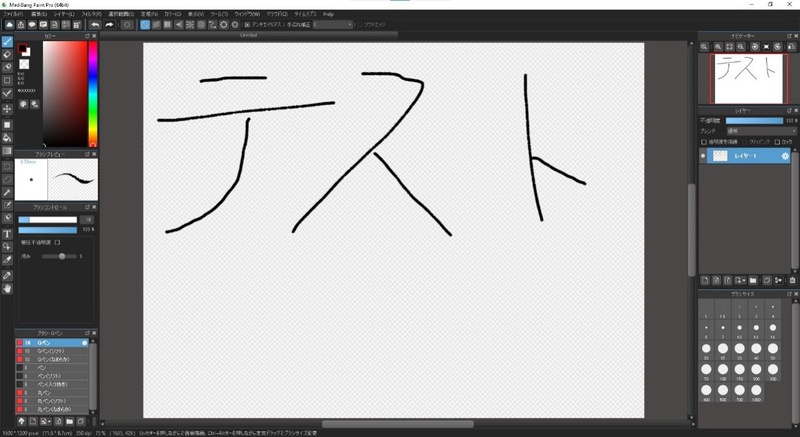800x437 pixels.
Task: Click the Navigator preview thumbnail
Action: click(x=749, y=79)
